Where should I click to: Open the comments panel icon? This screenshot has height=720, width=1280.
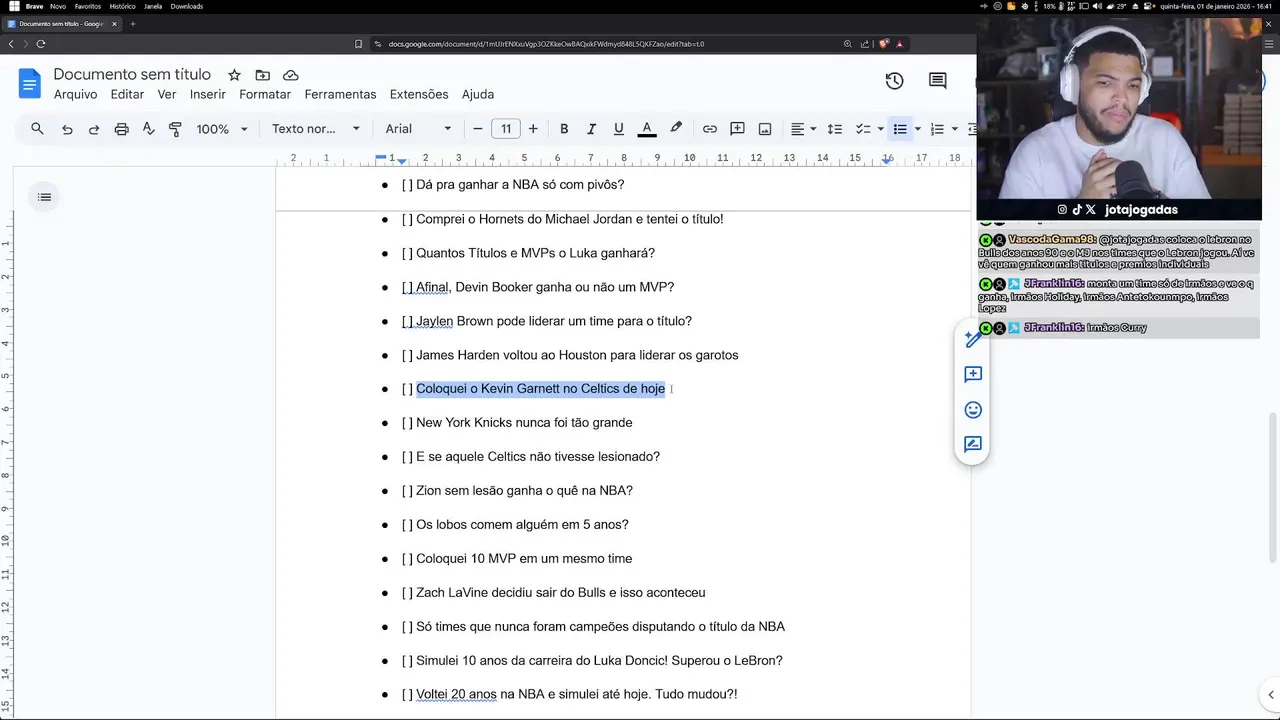[937, 81]
